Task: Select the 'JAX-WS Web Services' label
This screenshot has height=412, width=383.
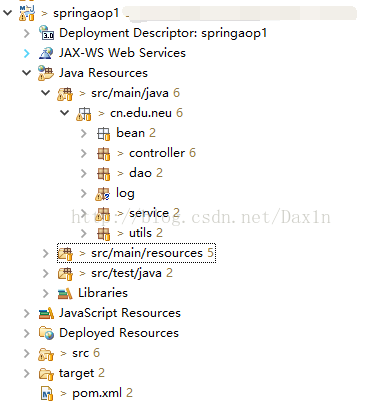Action: 122,53
